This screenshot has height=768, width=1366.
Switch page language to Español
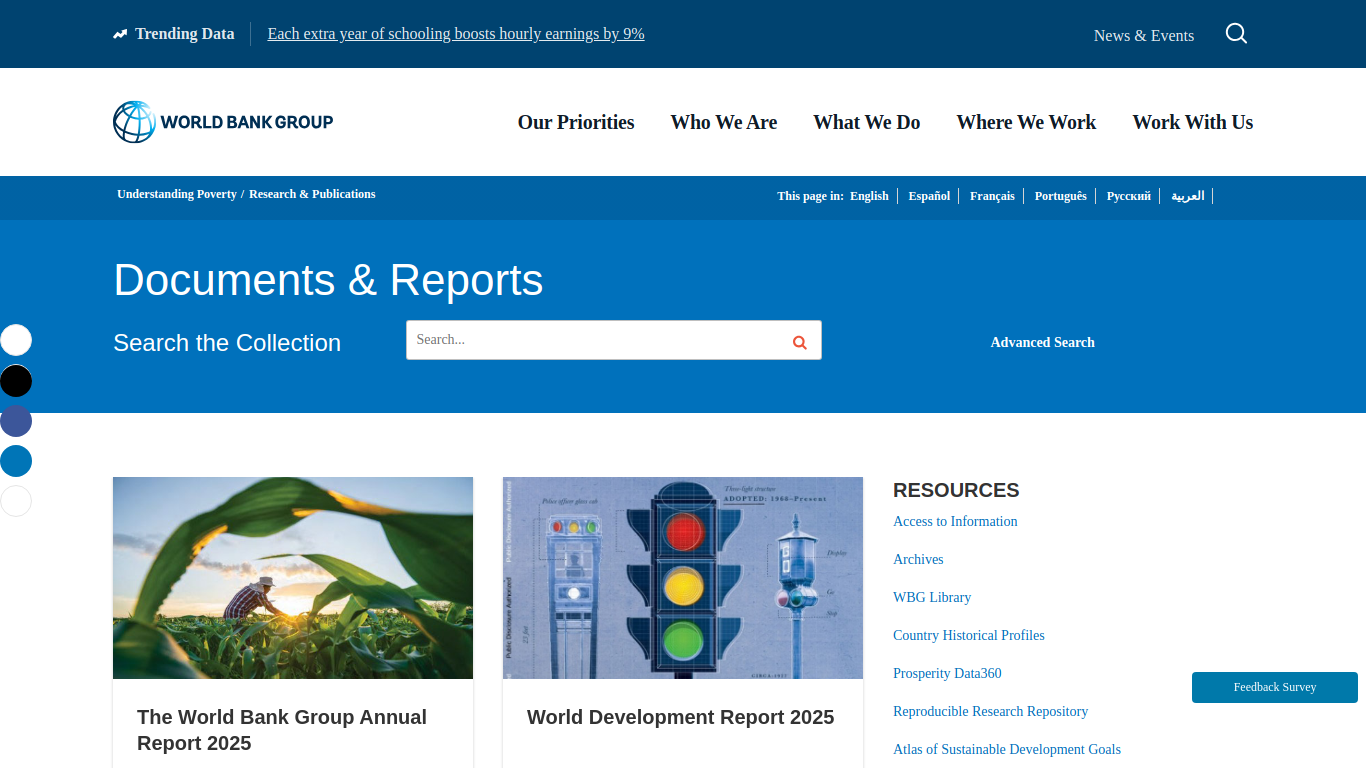tap(929, 196)
